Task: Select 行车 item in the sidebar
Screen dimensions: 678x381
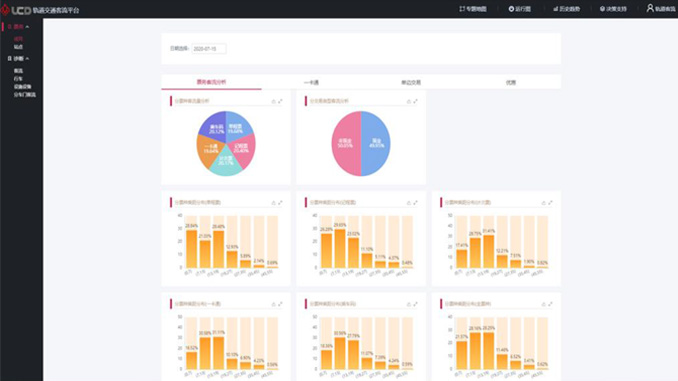Action: click(x=18, y=79)
